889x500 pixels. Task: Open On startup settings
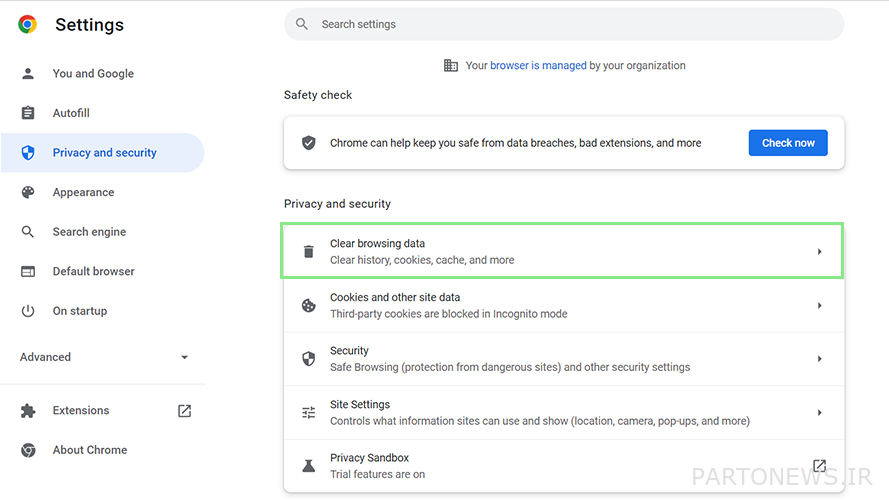[103, 311]
